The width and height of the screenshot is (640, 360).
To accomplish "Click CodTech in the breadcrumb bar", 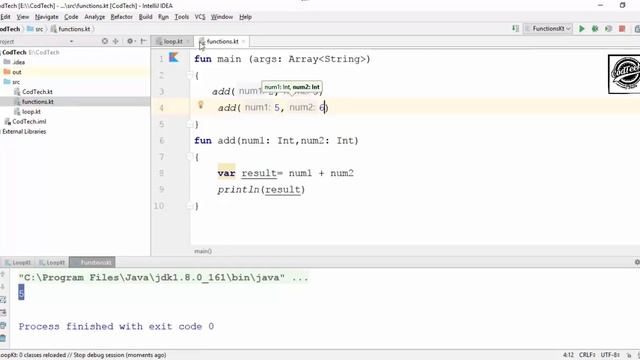I will point(10,29).
